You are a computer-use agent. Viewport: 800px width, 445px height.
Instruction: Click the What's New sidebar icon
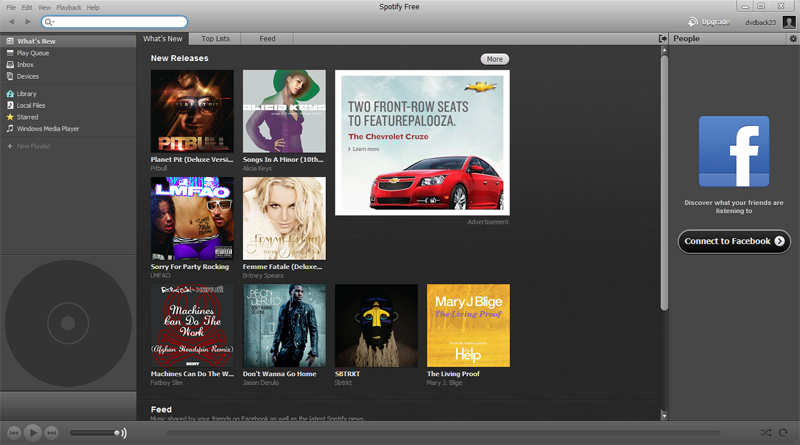pos(10,41)
